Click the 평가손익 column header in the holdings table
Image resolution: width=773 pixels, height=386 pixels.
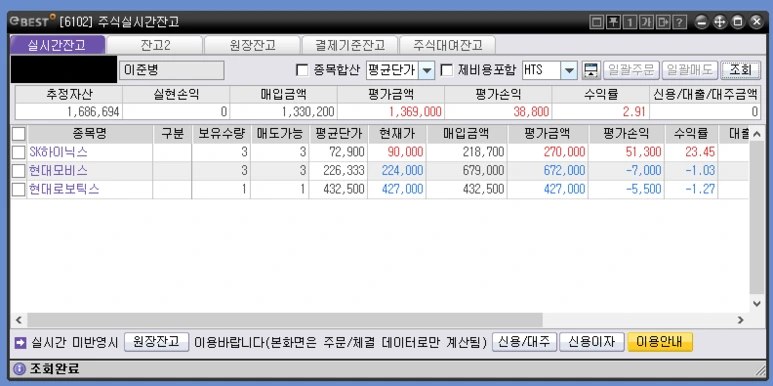point(627,134)
